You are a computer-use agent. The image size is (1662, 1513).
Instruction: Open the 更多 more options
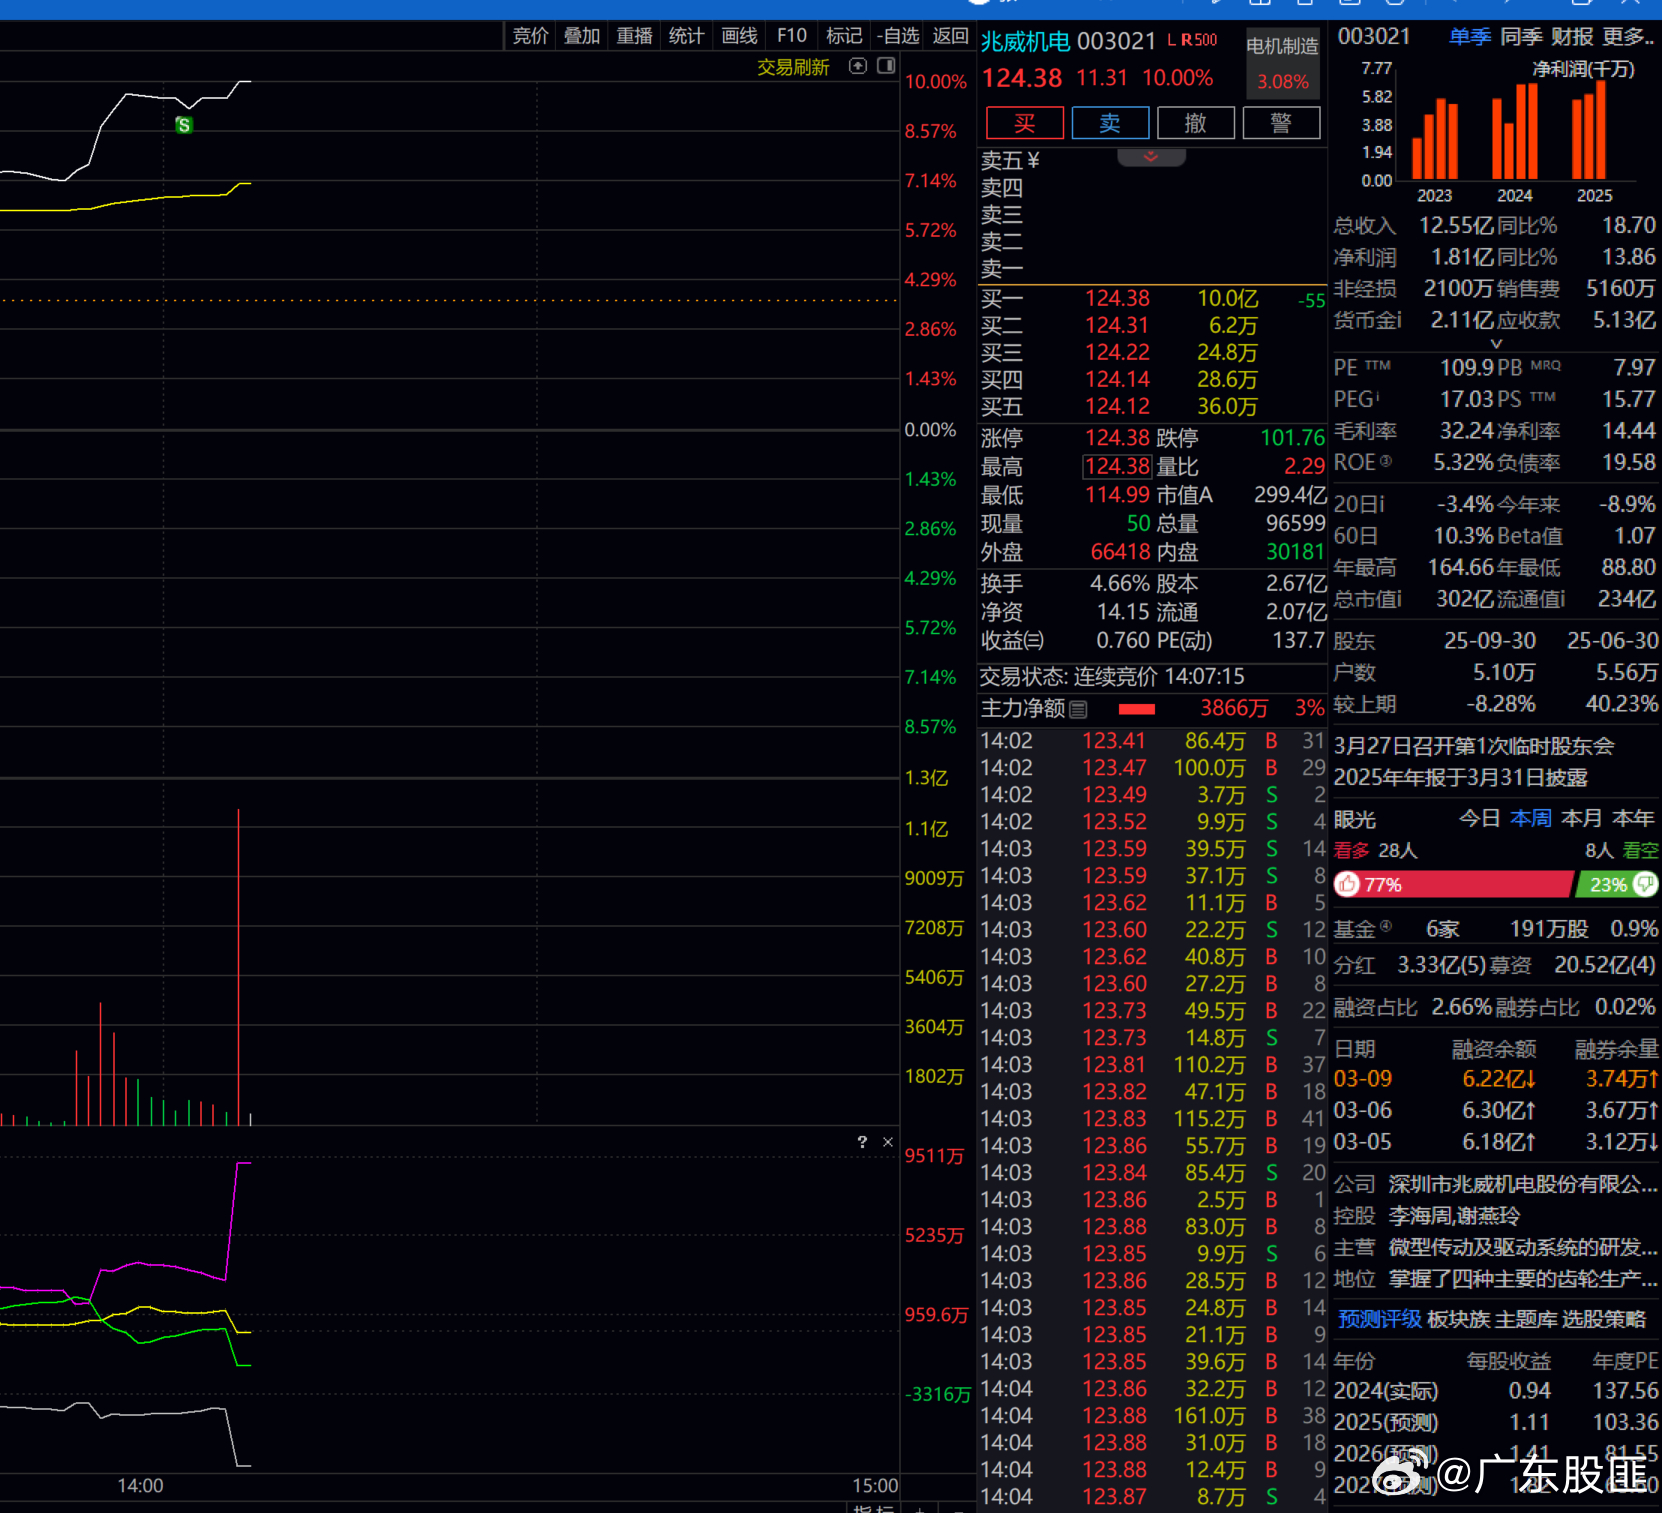[x=1628, y=37]
